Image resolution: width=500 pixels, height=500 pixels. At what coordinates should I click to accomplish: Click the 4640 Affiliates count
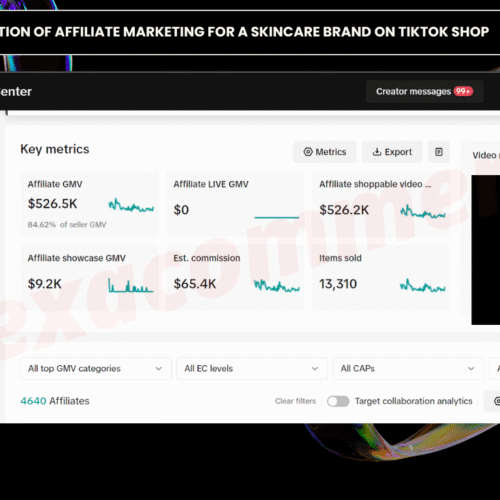[55, 401]
